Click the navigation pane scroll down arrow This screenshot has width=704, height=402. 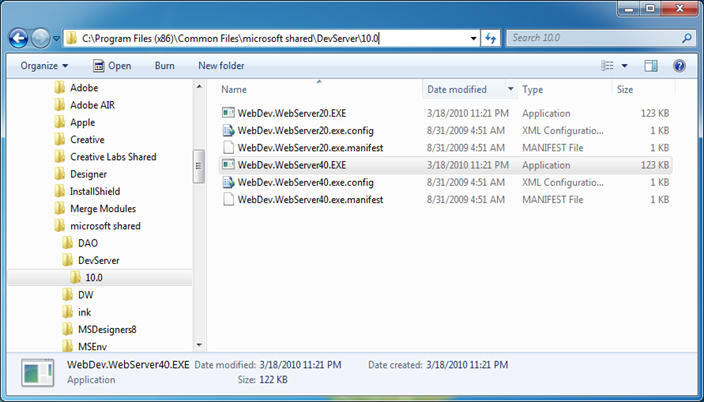pos(199,345)
